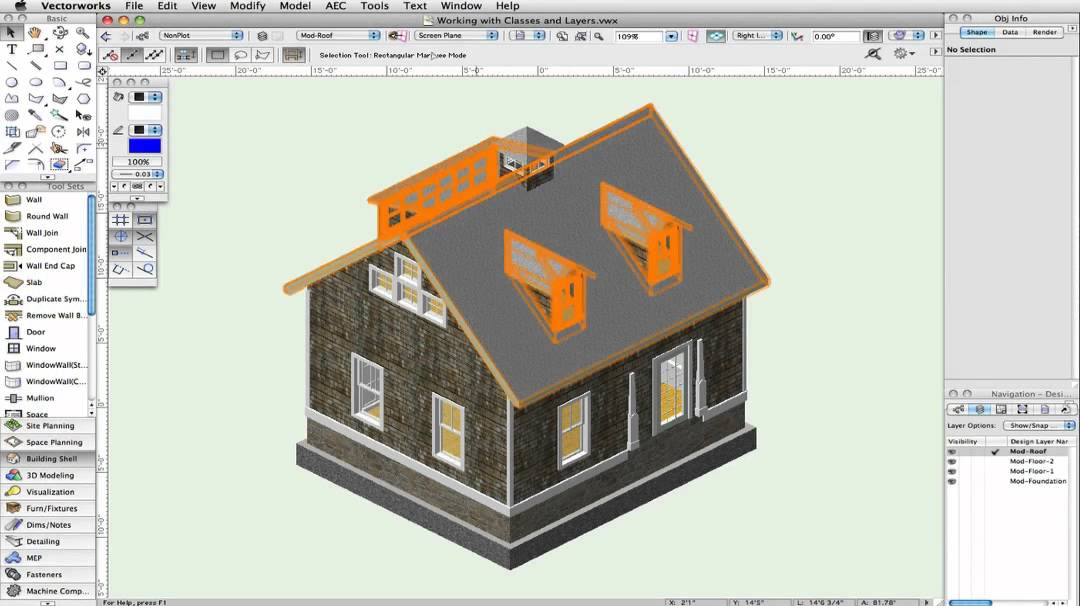This screenshot has width=1080, height=606.
Task: Pick the Regular Polygon hexagon tool
Action: (83, 98)
